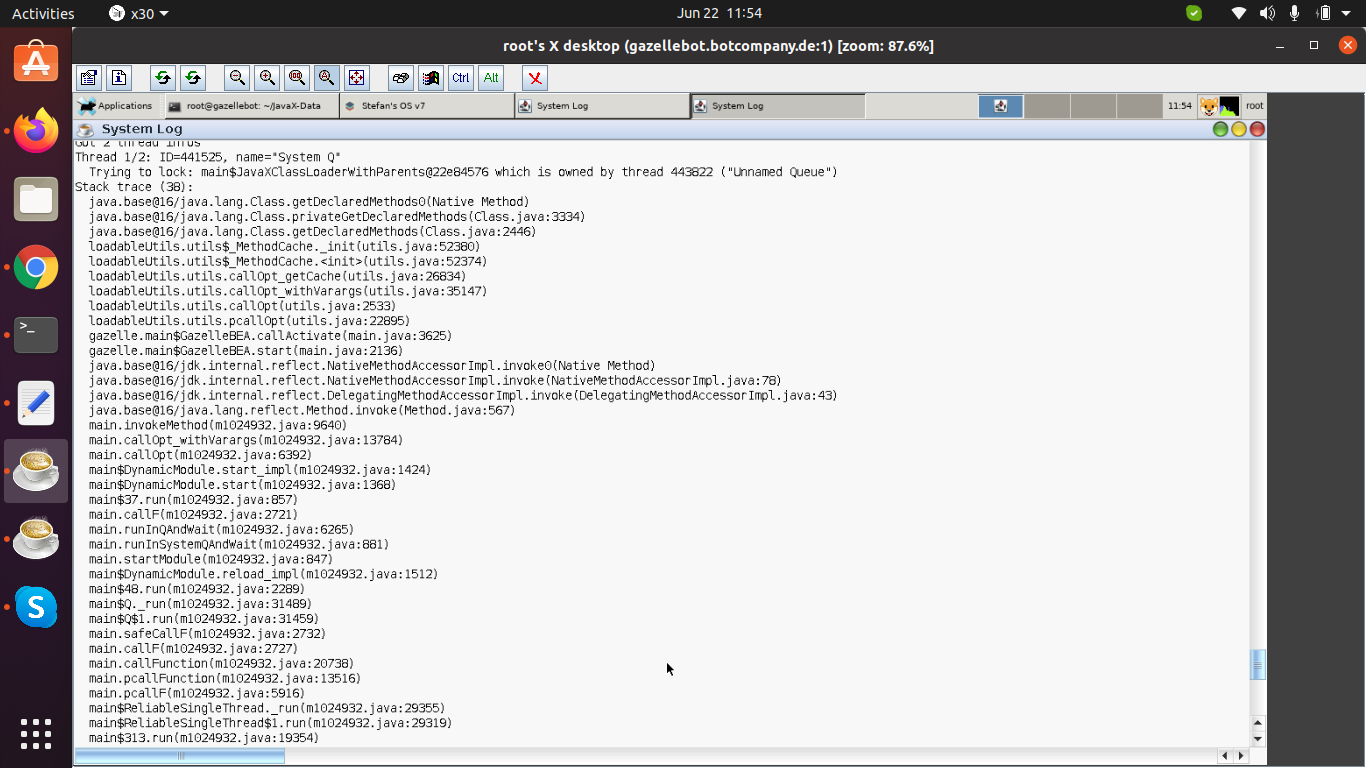
Task: Toggle automatic zoom scaling button
Action: pos(326,78)
